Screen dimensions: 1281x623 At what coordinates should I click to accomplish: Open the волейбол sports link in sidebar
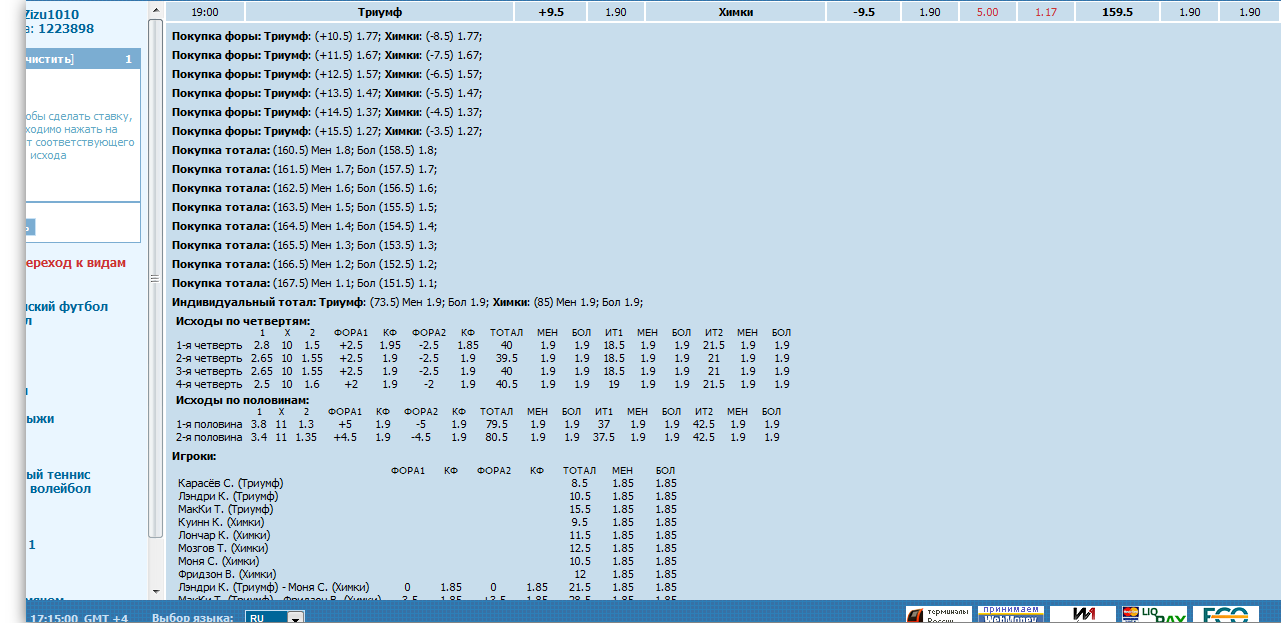tap(61, 489)
